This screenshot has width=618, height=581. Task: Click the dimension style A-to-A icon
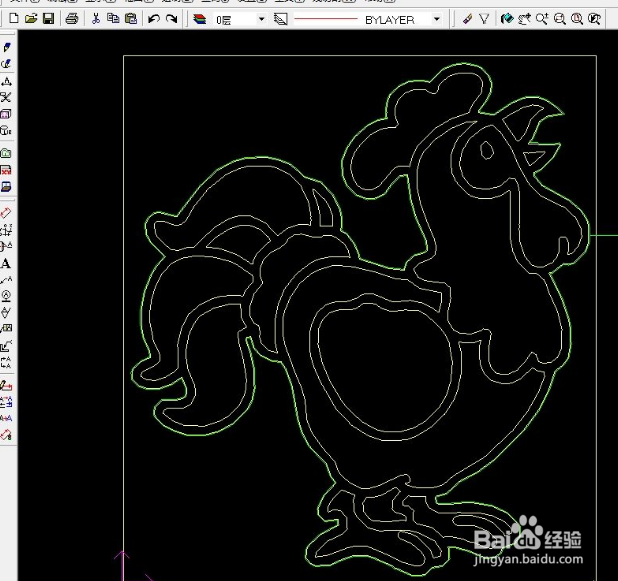click(6, 402)
